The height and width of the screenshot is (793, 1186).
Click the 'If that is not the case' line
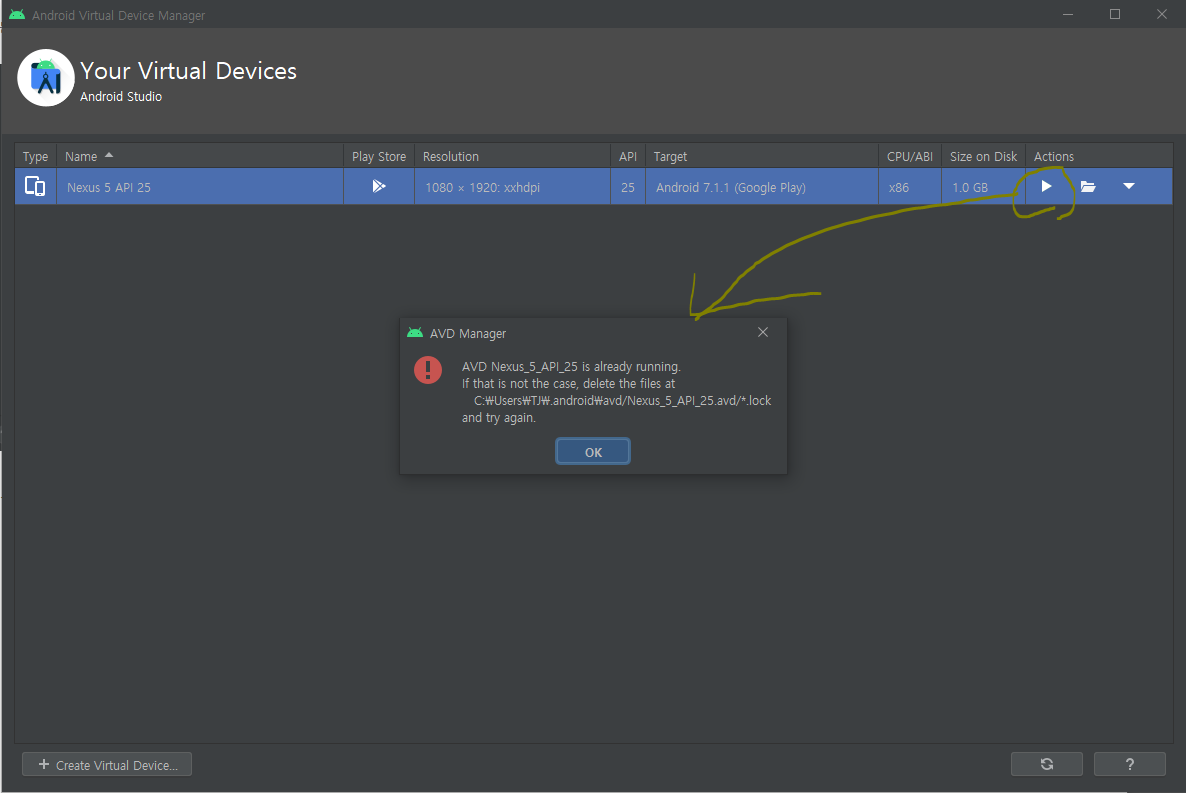(568, 384)
